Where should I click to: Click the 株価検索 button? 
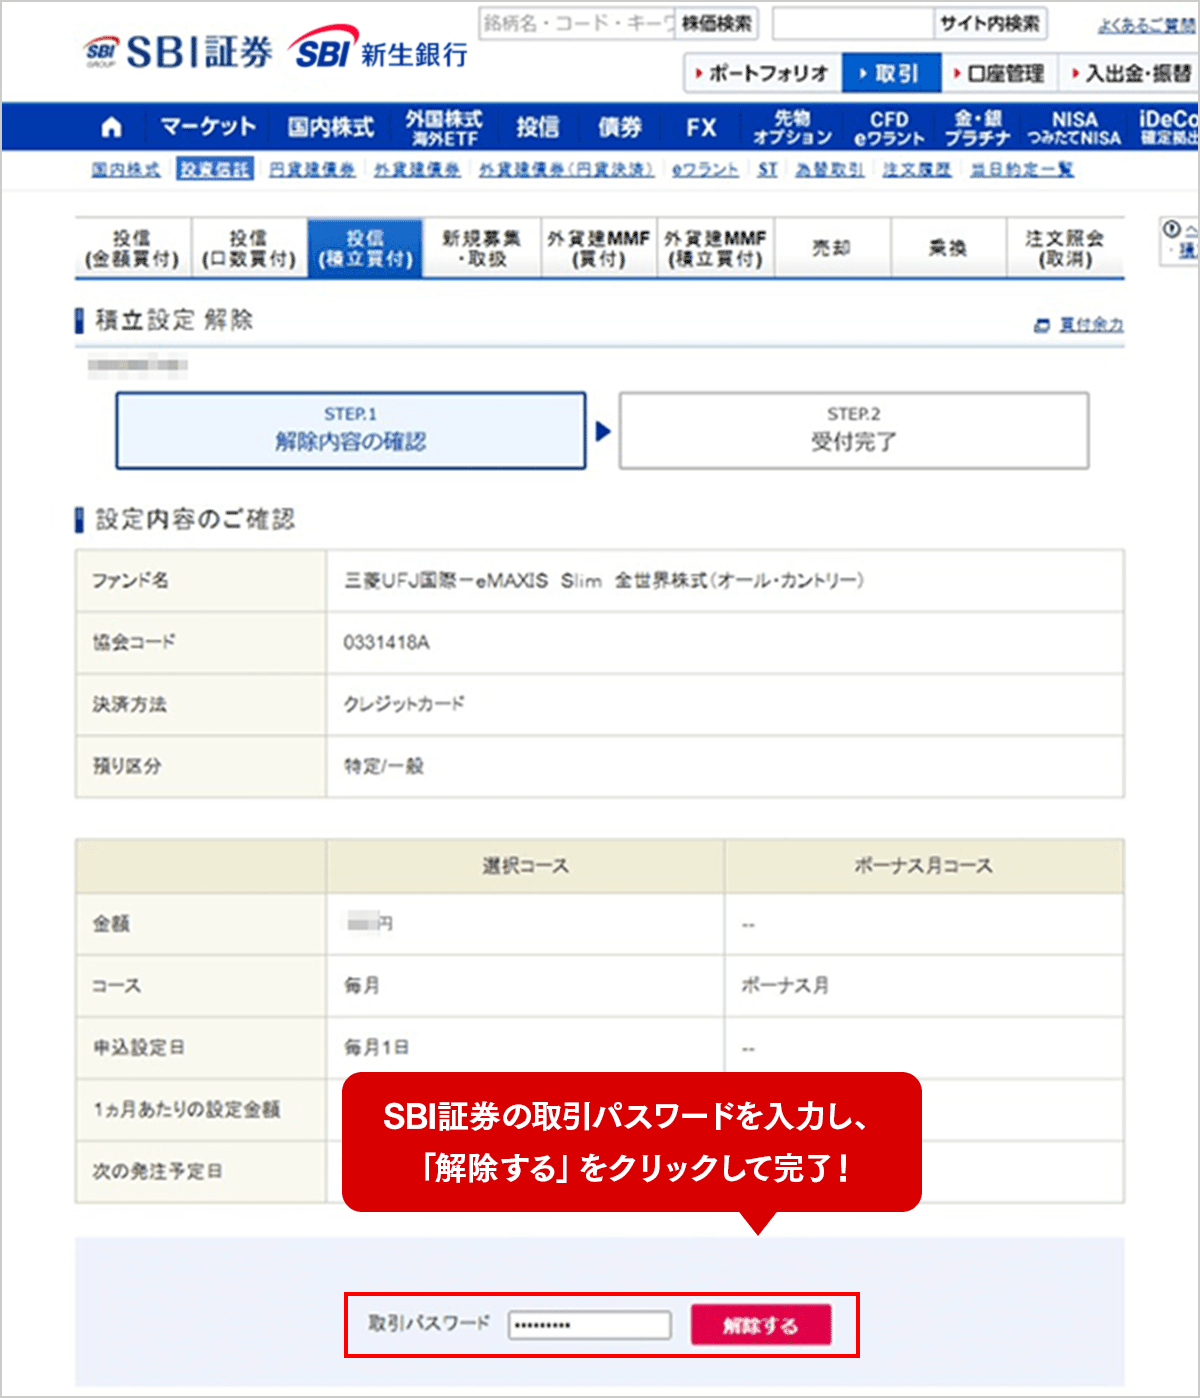pyautogui.click(x=717, y=23)
